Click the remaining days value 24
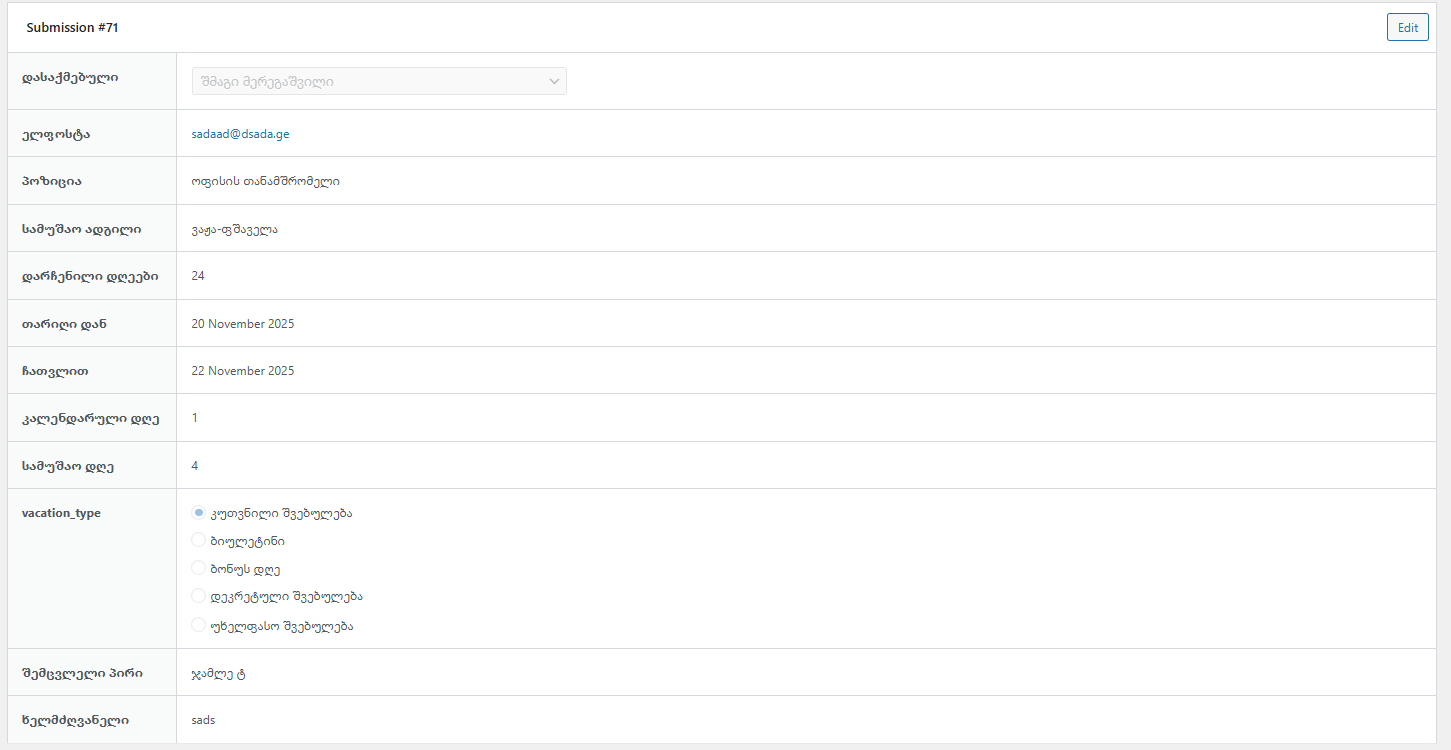 tap(198, 276)
